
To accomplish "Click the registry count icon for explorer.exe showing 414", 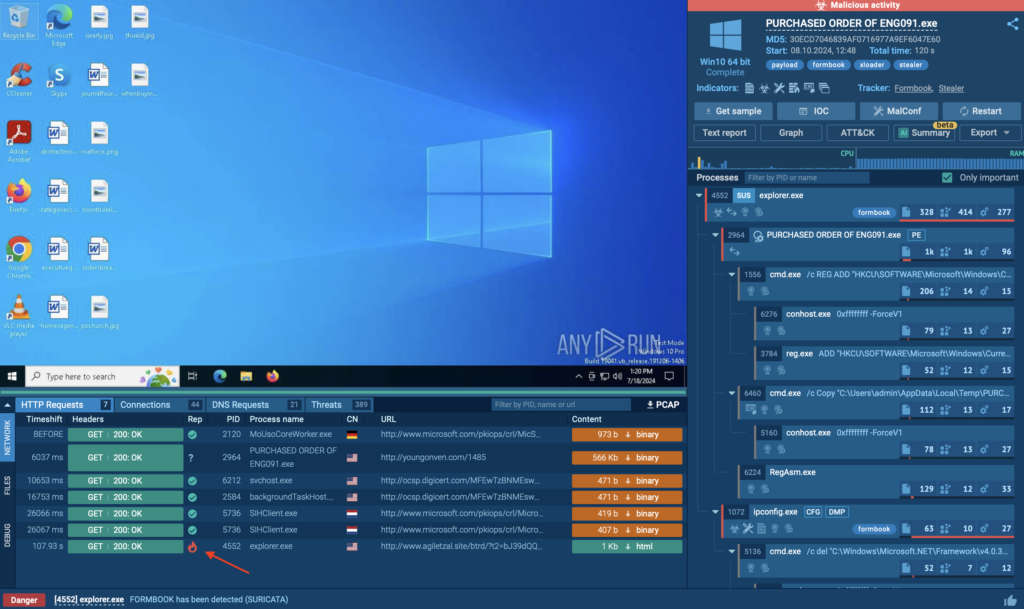I will pyautogui.click(x=945, y=212).
